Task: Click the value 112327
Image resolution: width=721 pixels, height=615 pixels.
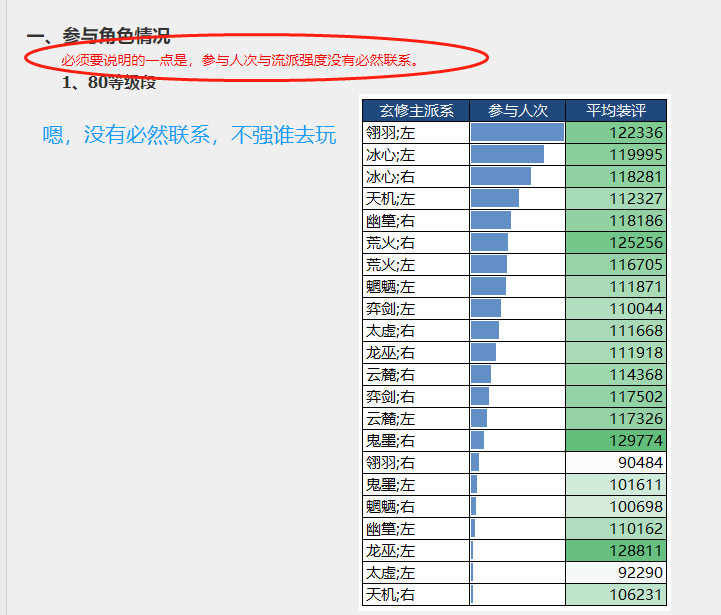Action: [636, 199]
